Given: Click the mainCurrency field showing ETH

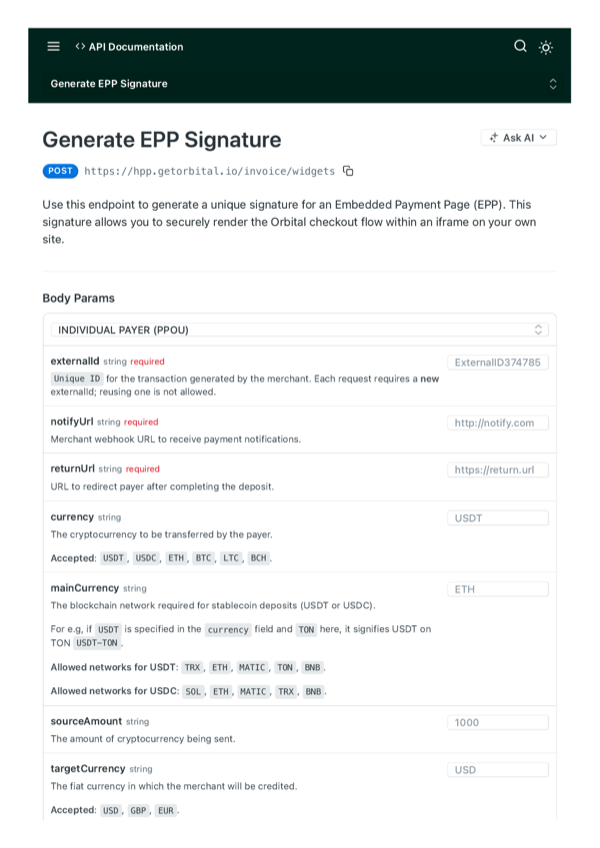Looking at the screenshot, I should 498,588.
